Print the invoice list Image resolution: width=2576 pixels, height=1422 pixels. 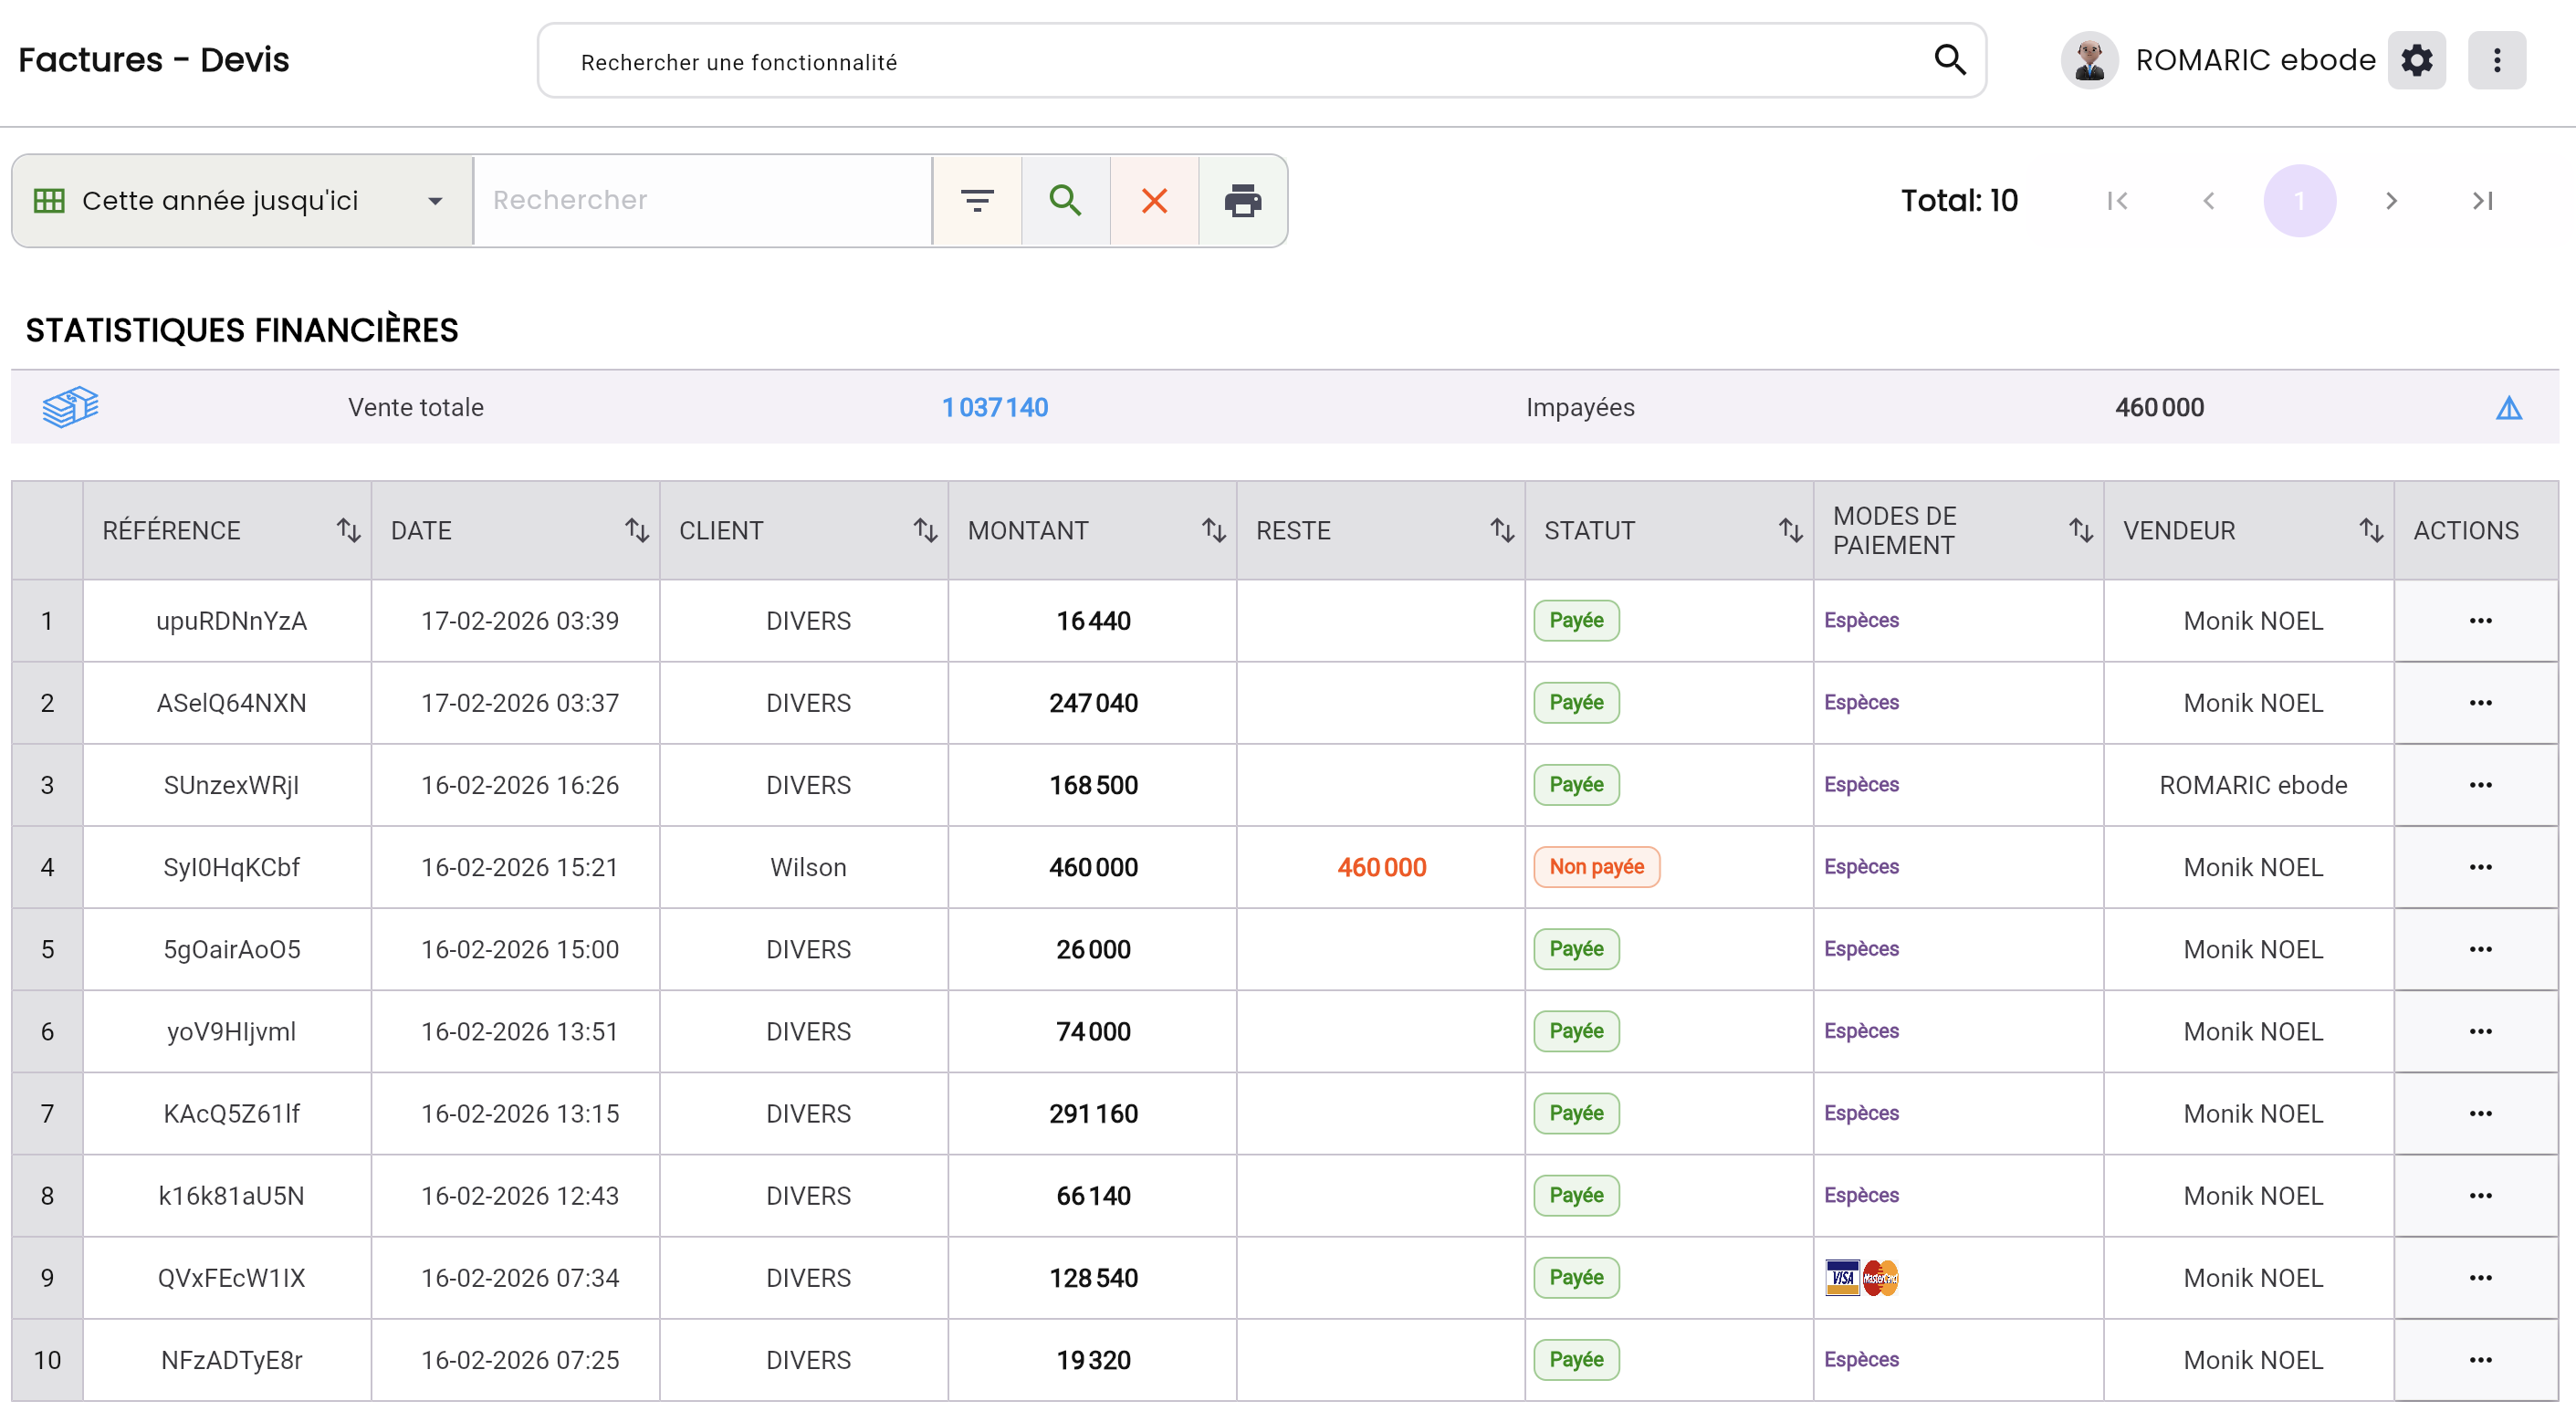[1243, 201]
